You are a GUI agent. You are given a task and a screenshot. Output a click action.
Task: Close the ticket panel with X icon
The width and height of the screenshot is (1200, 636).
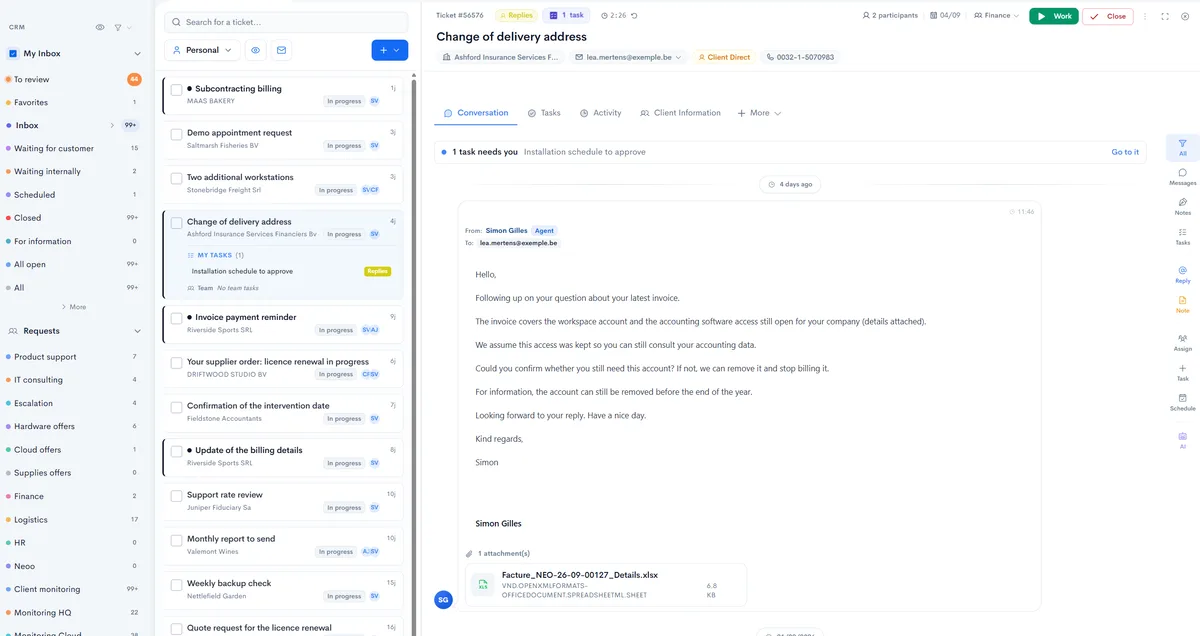pyautogui.click(x=1185, y=16)
